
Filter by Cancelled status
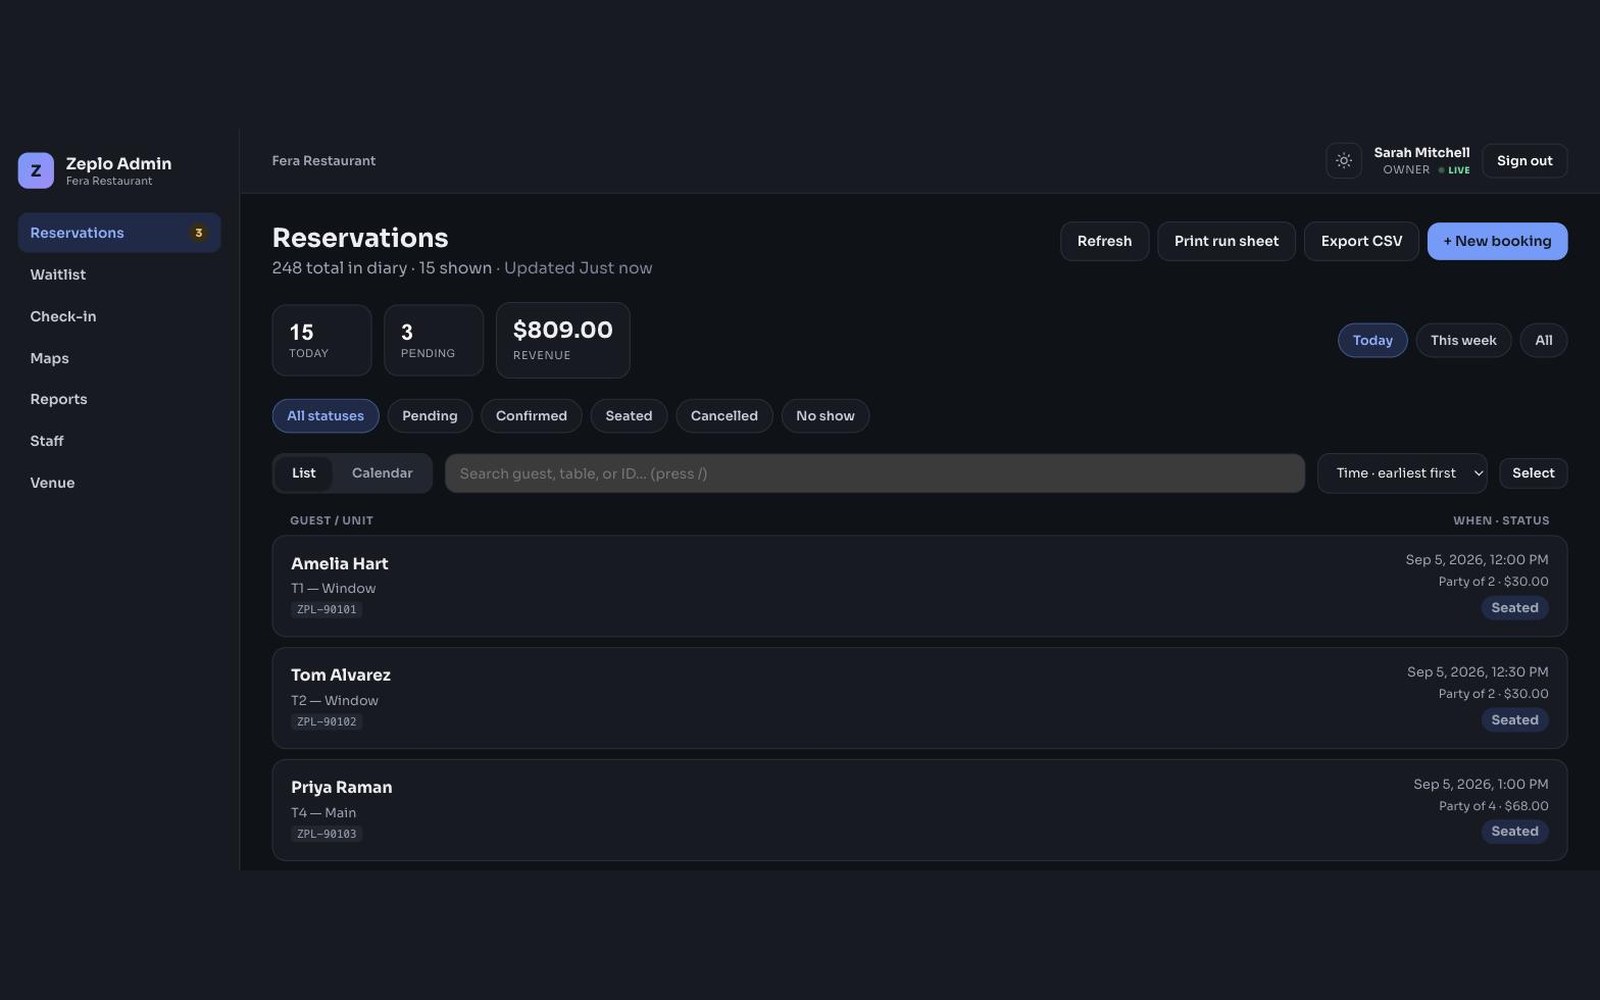tap(724, 416)
